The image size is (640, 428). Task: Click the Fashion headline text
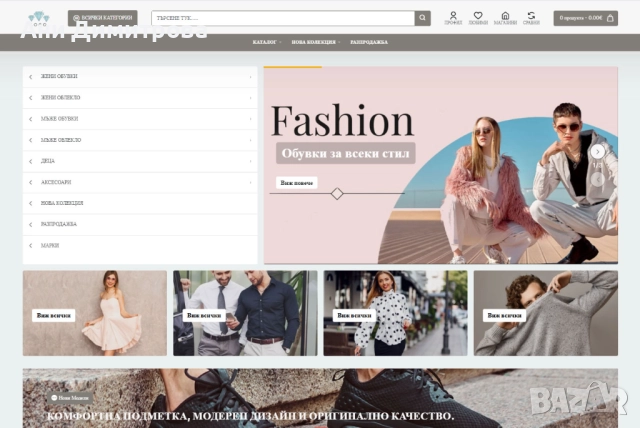(342, 121)
